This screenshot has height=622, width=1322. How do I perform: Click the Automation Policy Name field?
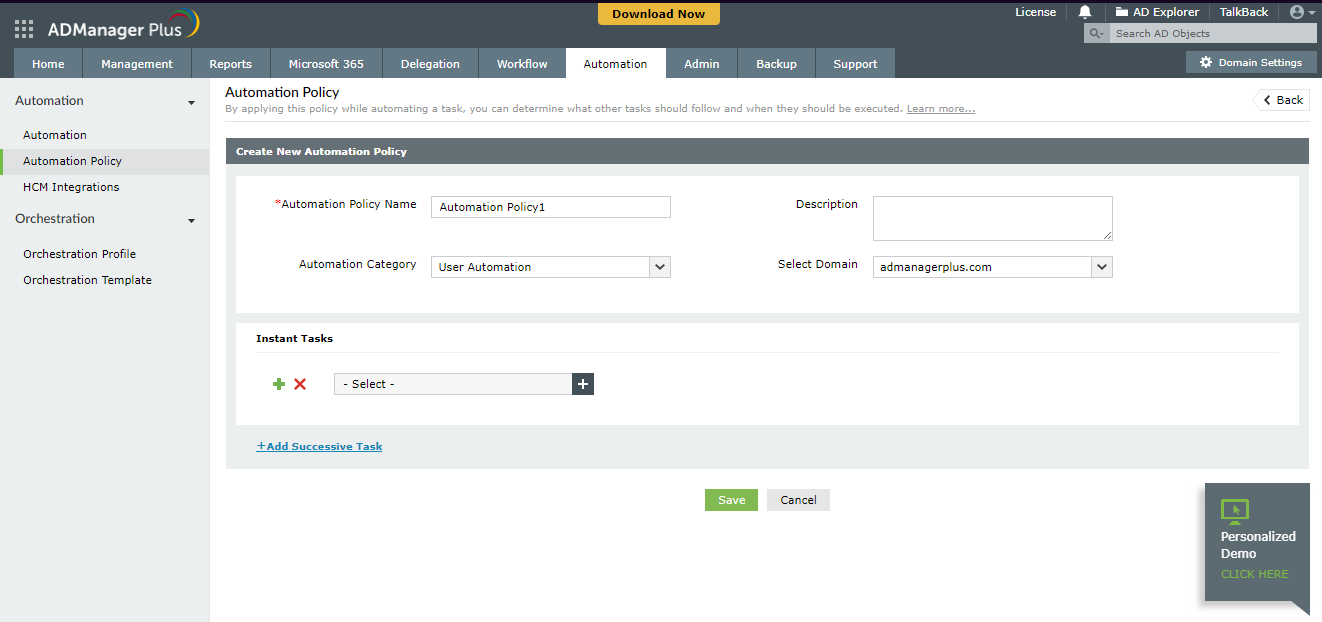pos(551,207)
